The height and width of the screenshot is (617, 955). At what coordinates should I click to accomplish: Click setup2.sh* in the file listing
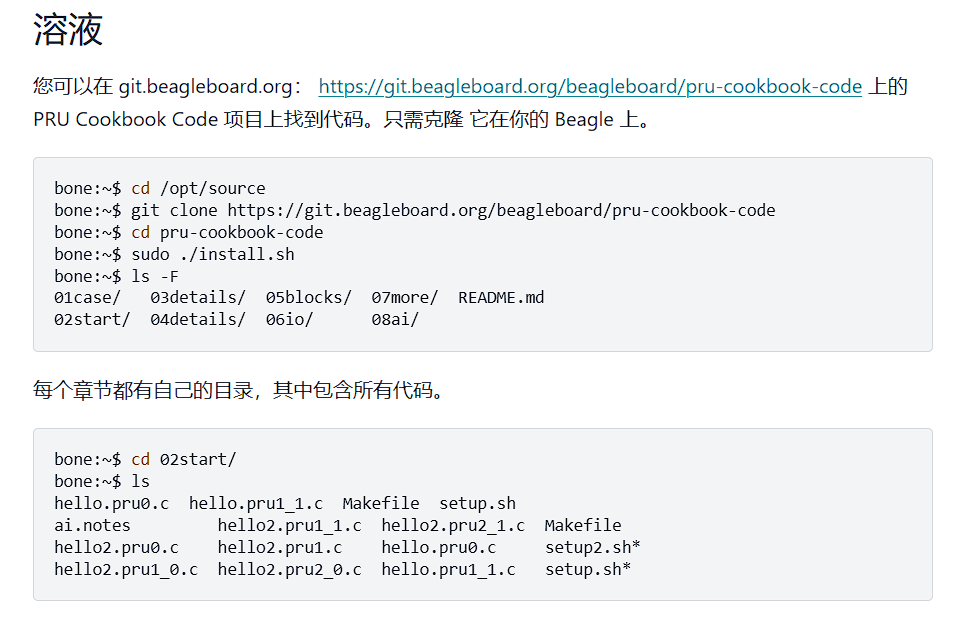point(593,547)
